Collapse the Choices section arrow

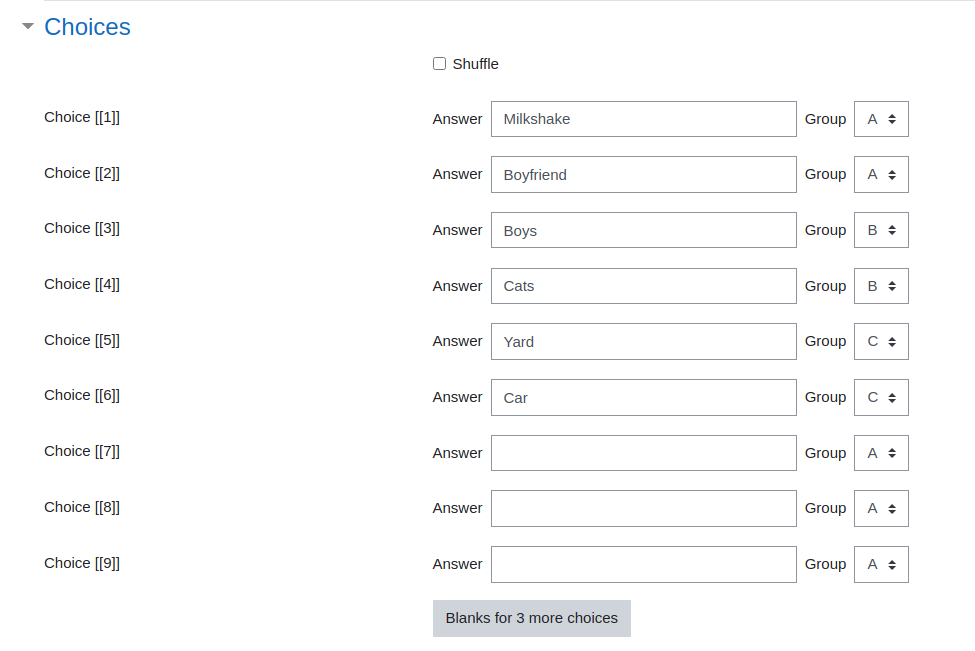(x=27, y=26)
